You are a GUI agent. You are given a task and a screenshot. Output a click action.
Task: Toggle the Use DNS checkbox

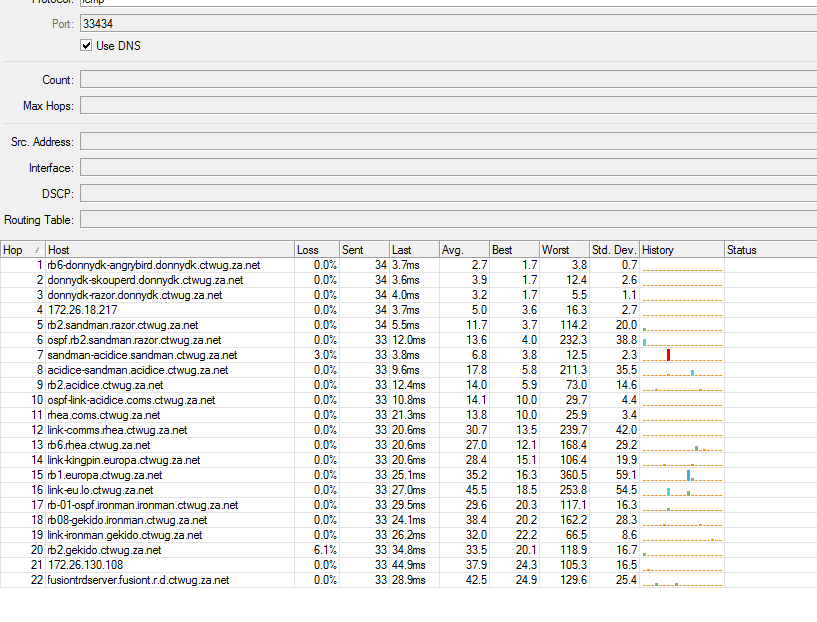[x=86, y=45]
